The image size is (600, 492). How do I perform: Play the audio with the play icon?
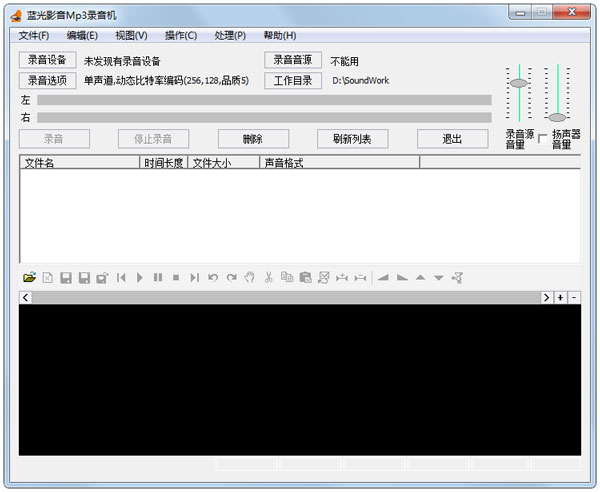click(139, 277)
